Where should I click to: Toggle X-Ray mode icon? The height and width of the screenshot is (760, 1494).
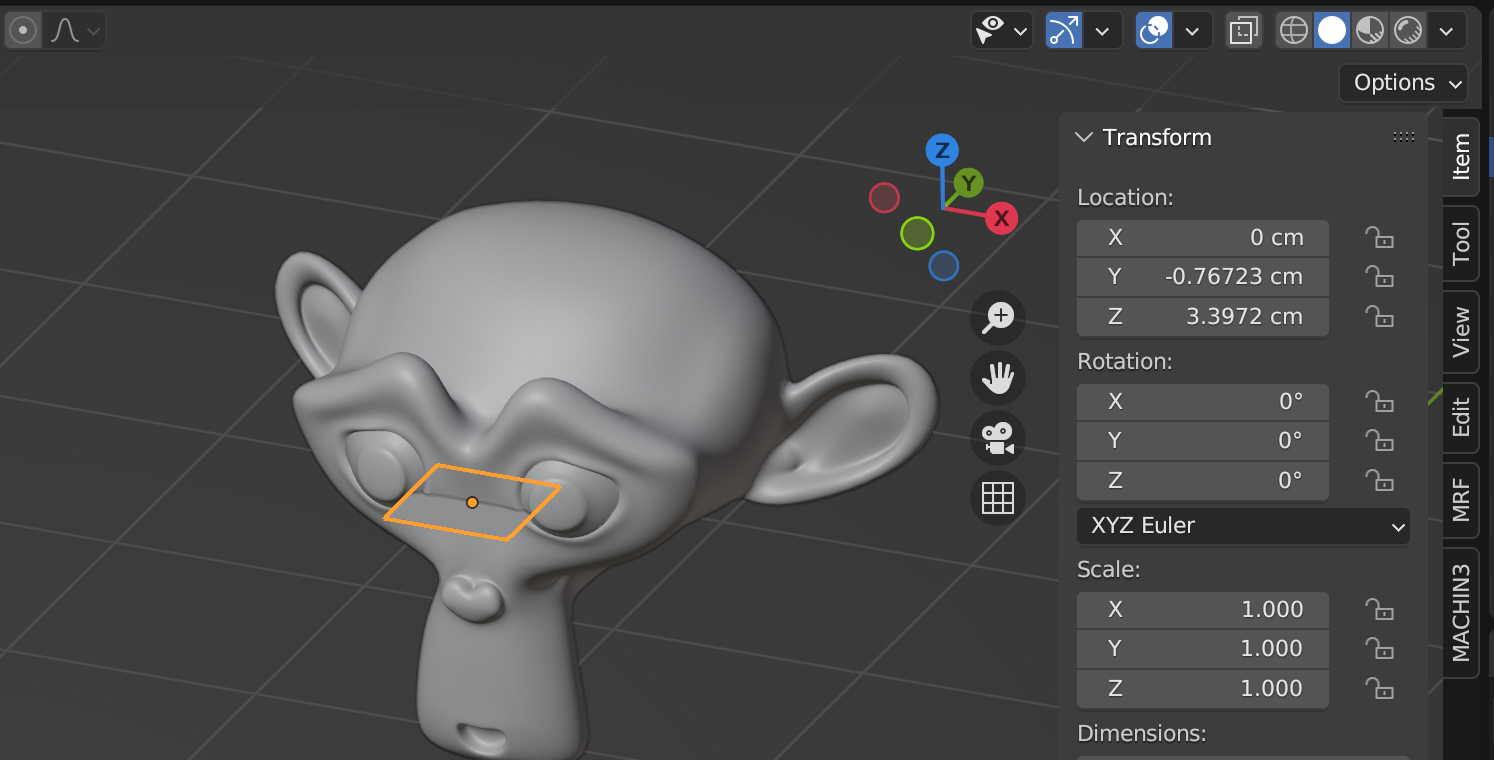pos(1244,31)
